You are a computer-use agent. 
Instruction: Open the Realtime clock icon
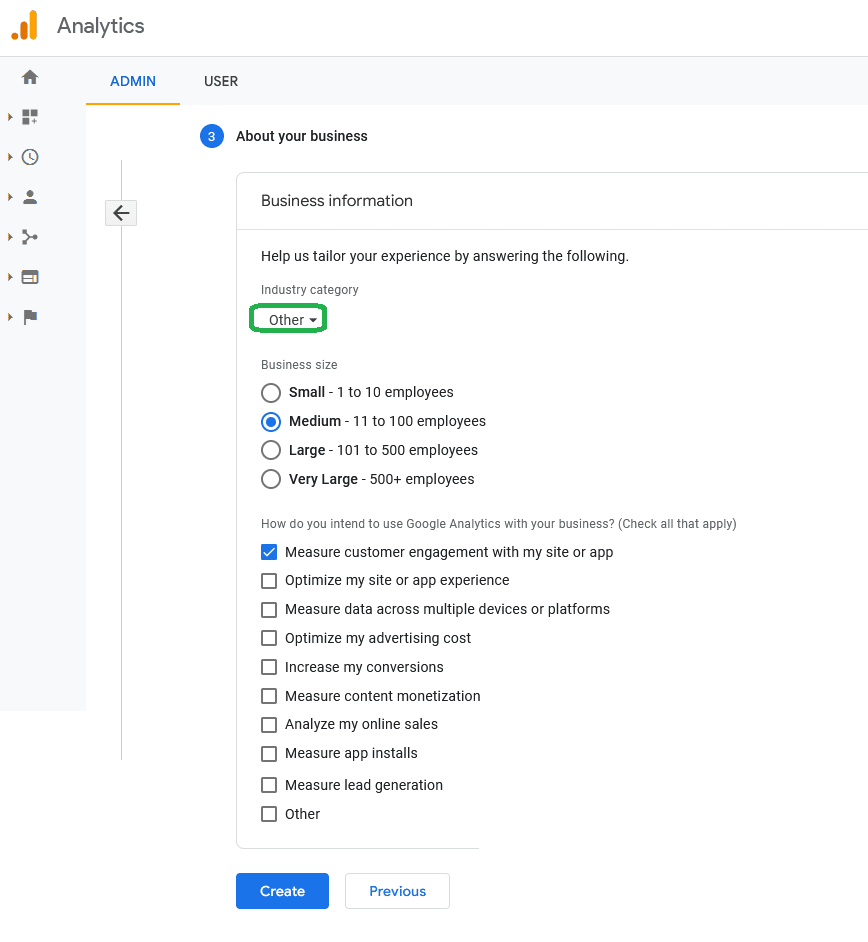click(30, 157)
